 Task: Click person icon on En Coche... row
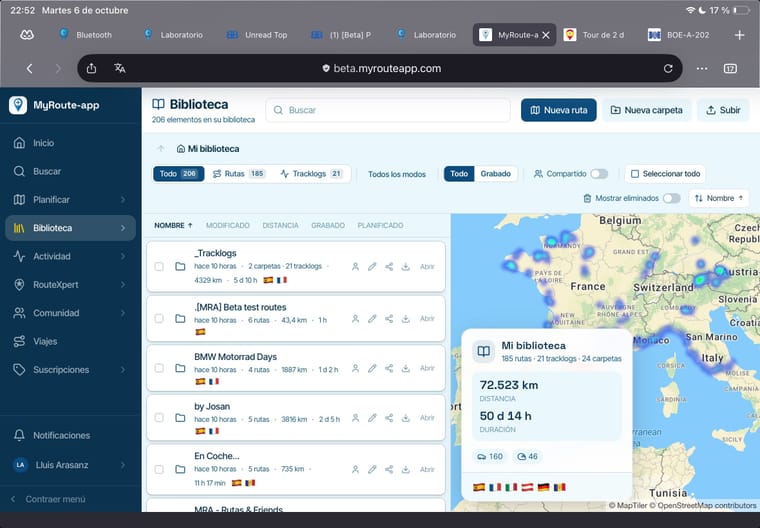pyautogui.click(x=355, y=469)
